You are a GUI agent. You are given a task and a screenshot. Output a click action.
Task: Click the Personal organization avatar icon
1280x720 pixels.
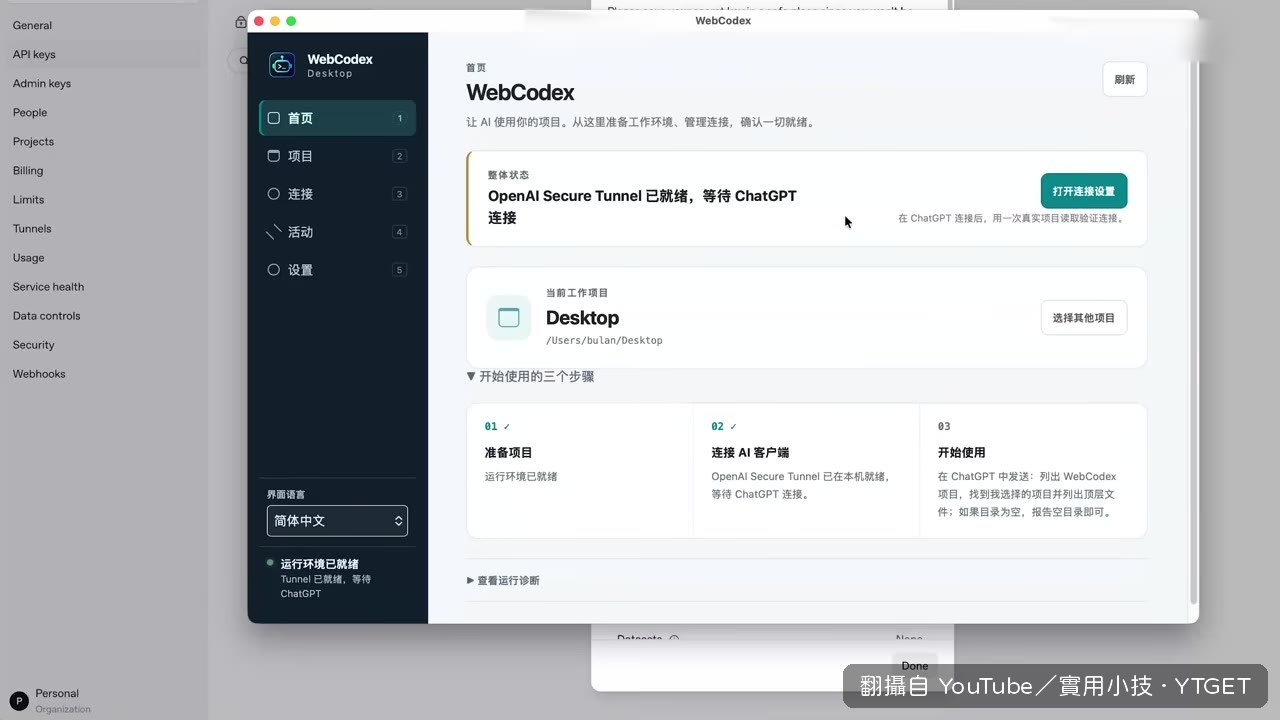pyautogui.click(x=19, y=701)
